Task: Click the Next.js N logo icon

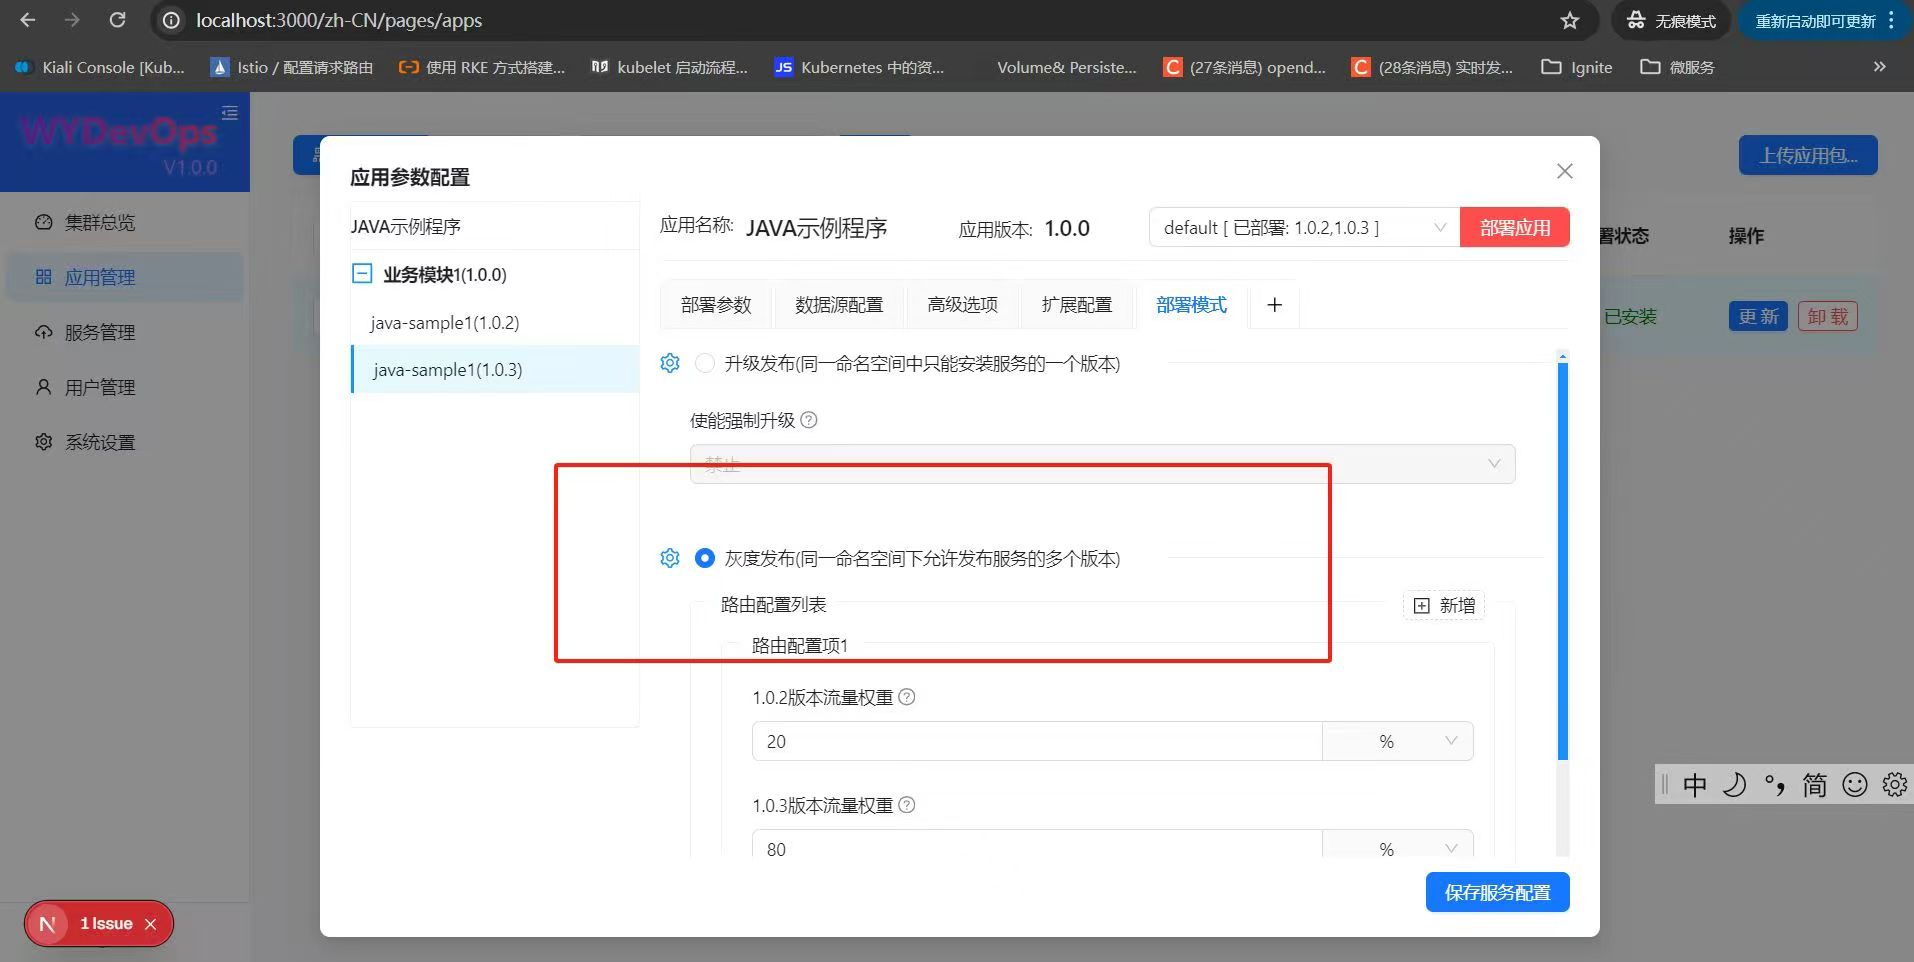Action: point(47,924)
